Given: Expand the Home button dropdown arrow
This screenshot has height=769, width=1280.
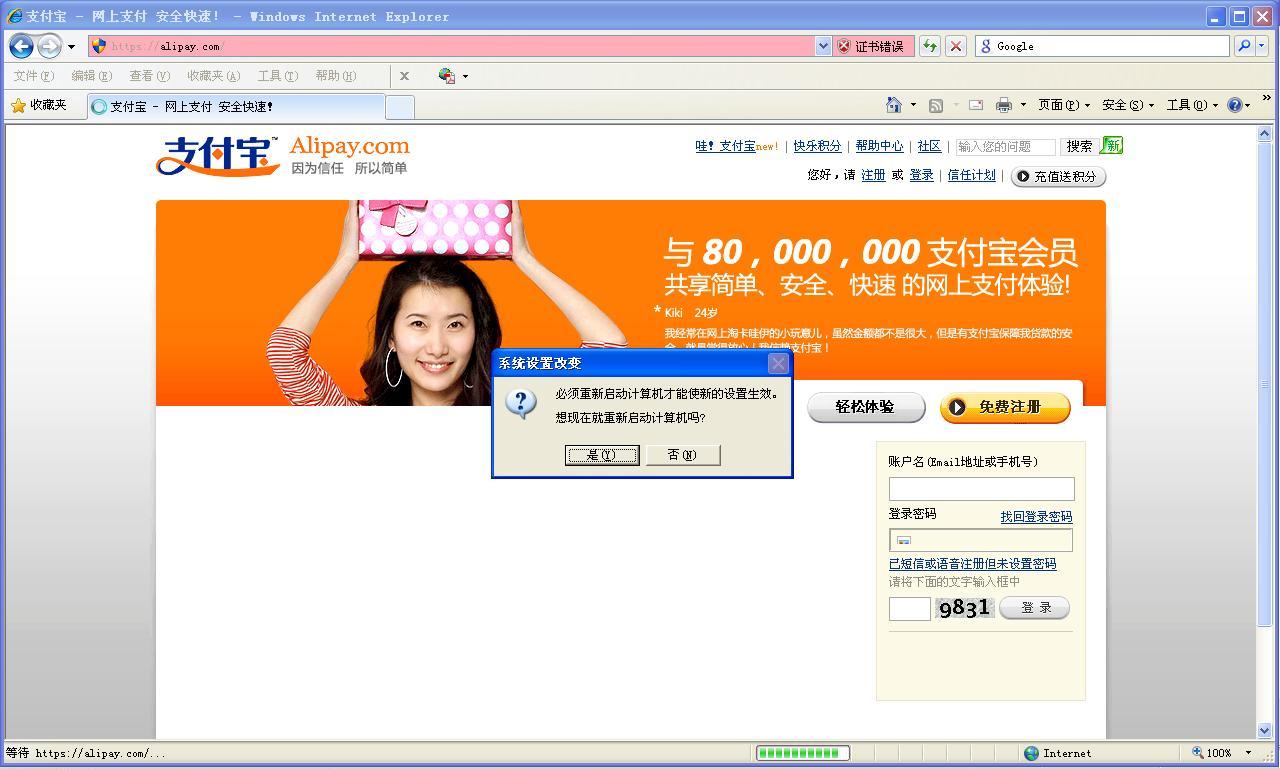Looking at the screenshot, I should [913, 105].
